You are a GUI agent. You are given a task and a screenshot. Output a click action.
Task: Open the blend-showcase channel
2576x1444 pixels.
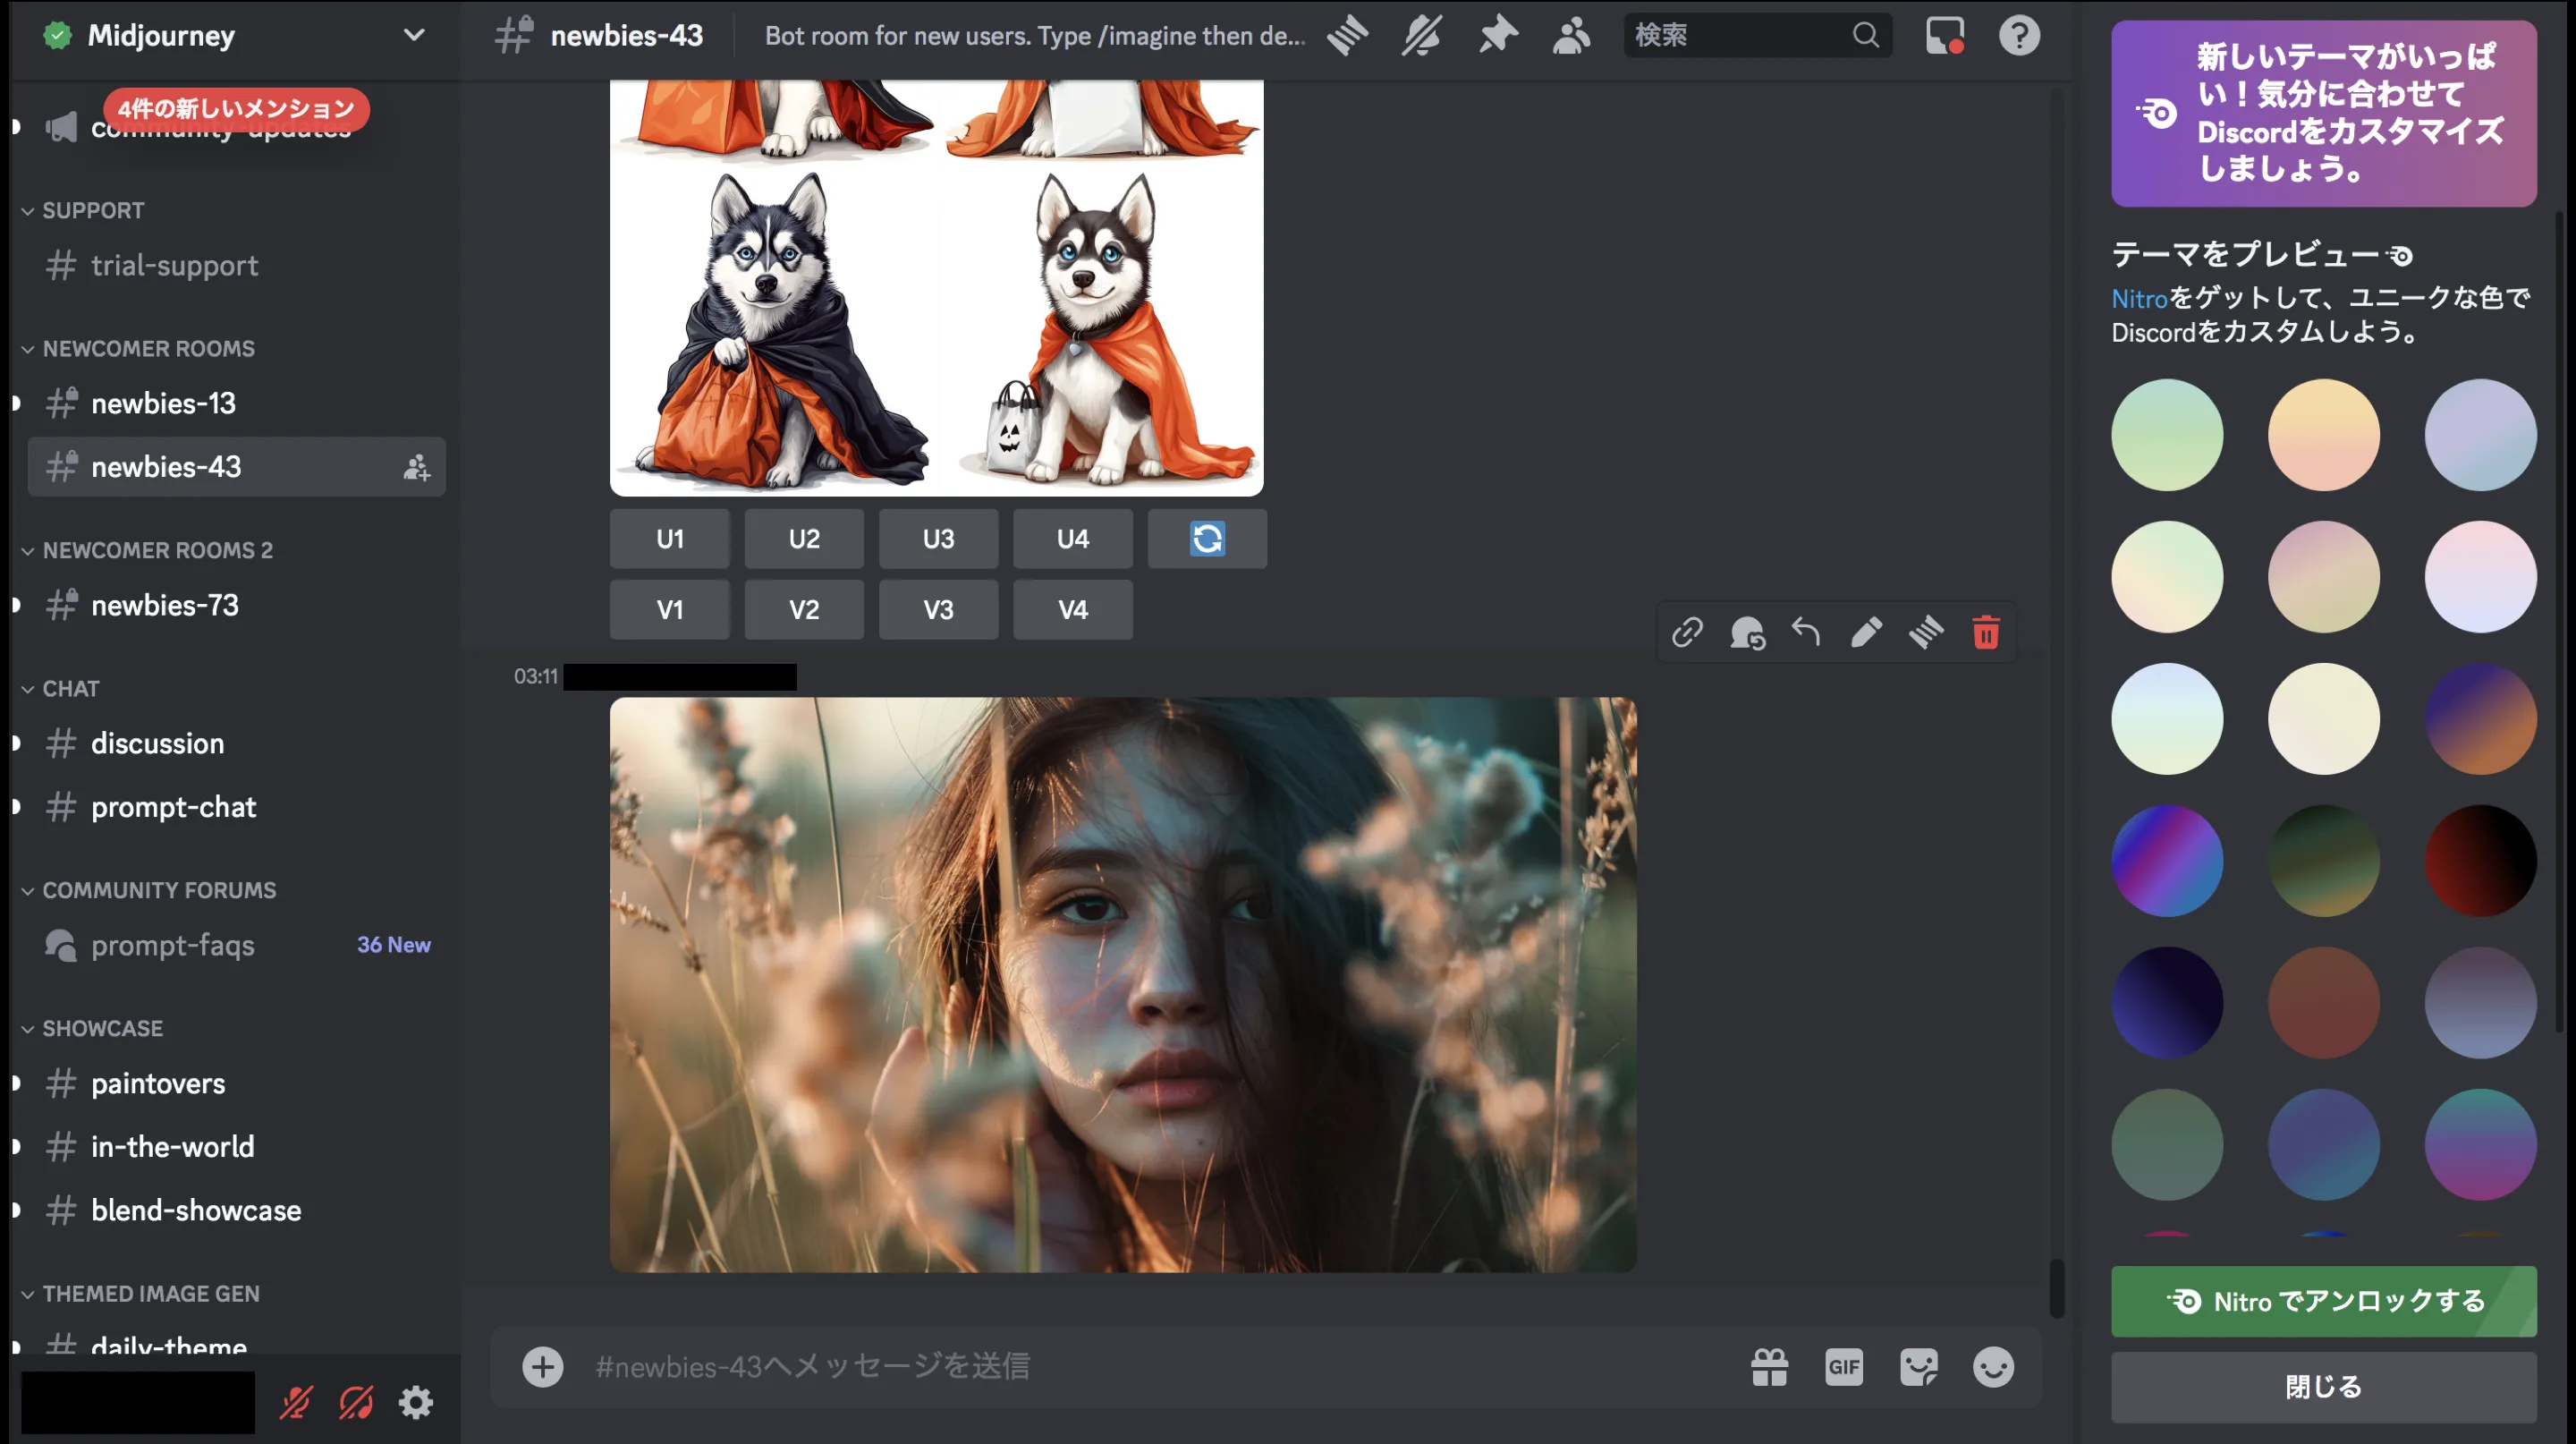(x=237, y=1210)
